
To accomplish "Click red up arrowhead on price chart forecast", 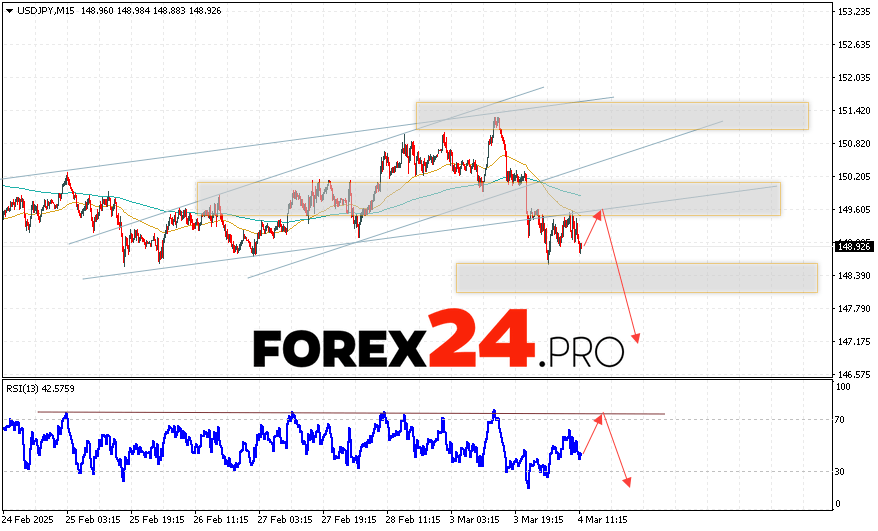I will tap(600, 211).
